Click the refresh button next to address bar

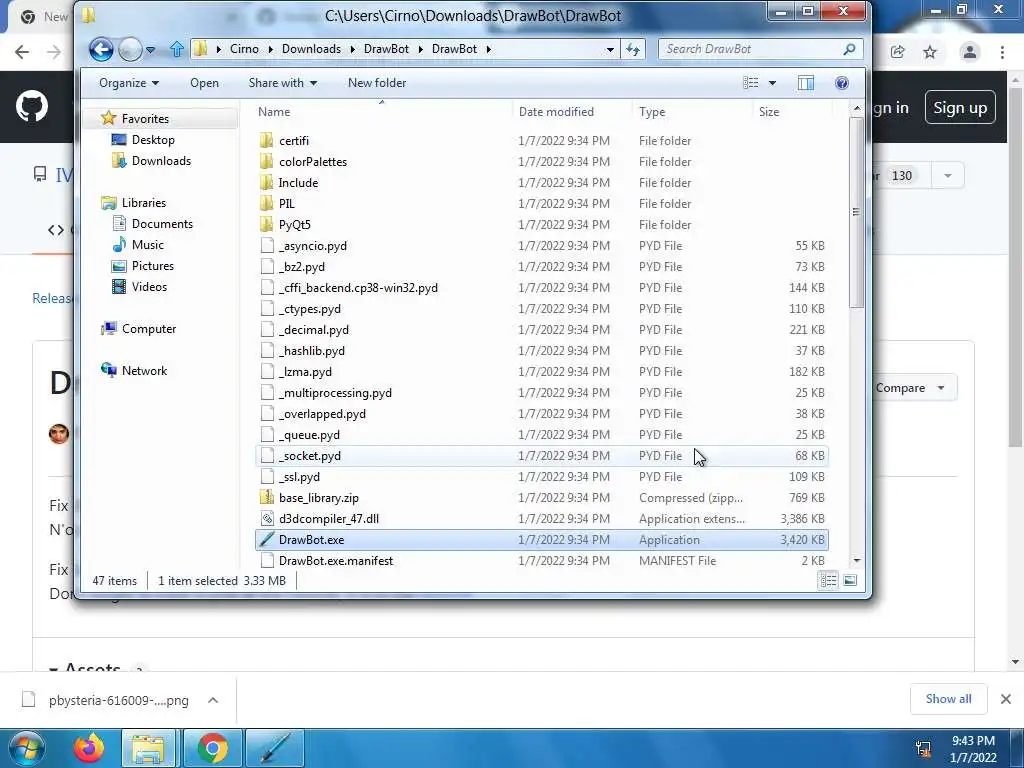click(x=633, y=49)
